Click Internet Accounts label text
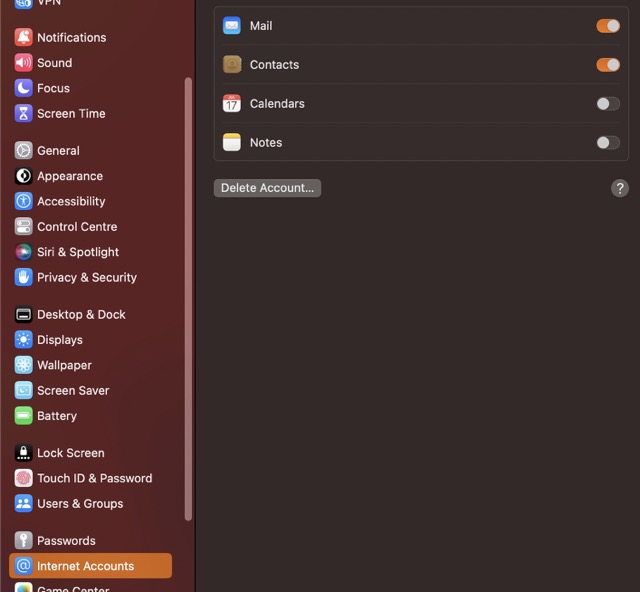Viewport: 640px width, 592px height. [85, 566]
